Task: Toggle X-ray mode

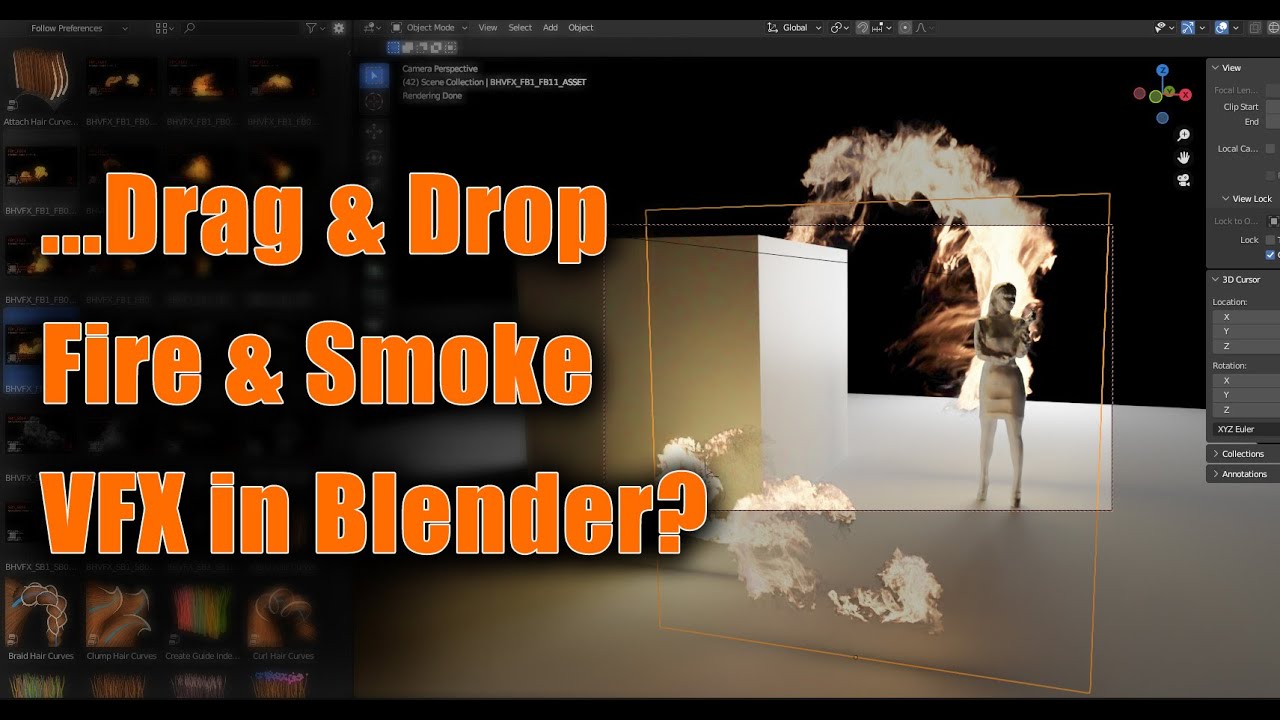Action: (1255, 28)
